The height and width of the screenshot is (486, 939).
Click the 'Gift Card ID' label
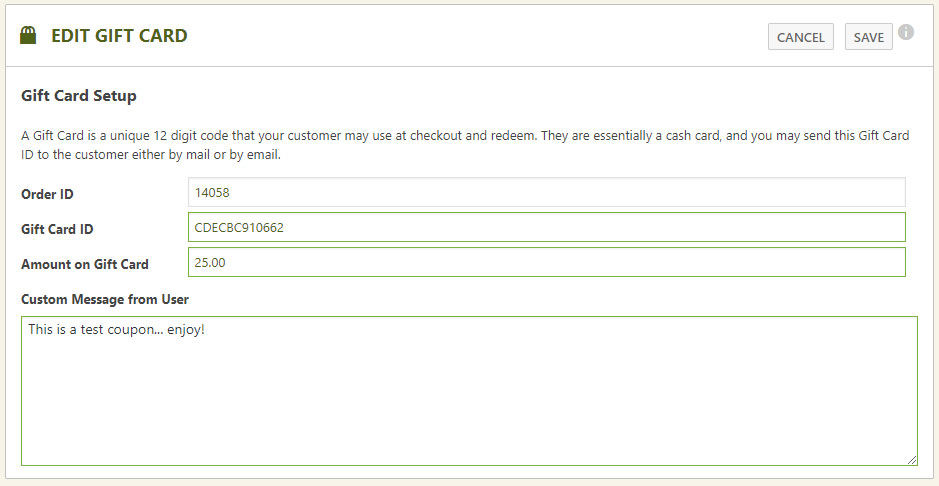pos(57,229)
